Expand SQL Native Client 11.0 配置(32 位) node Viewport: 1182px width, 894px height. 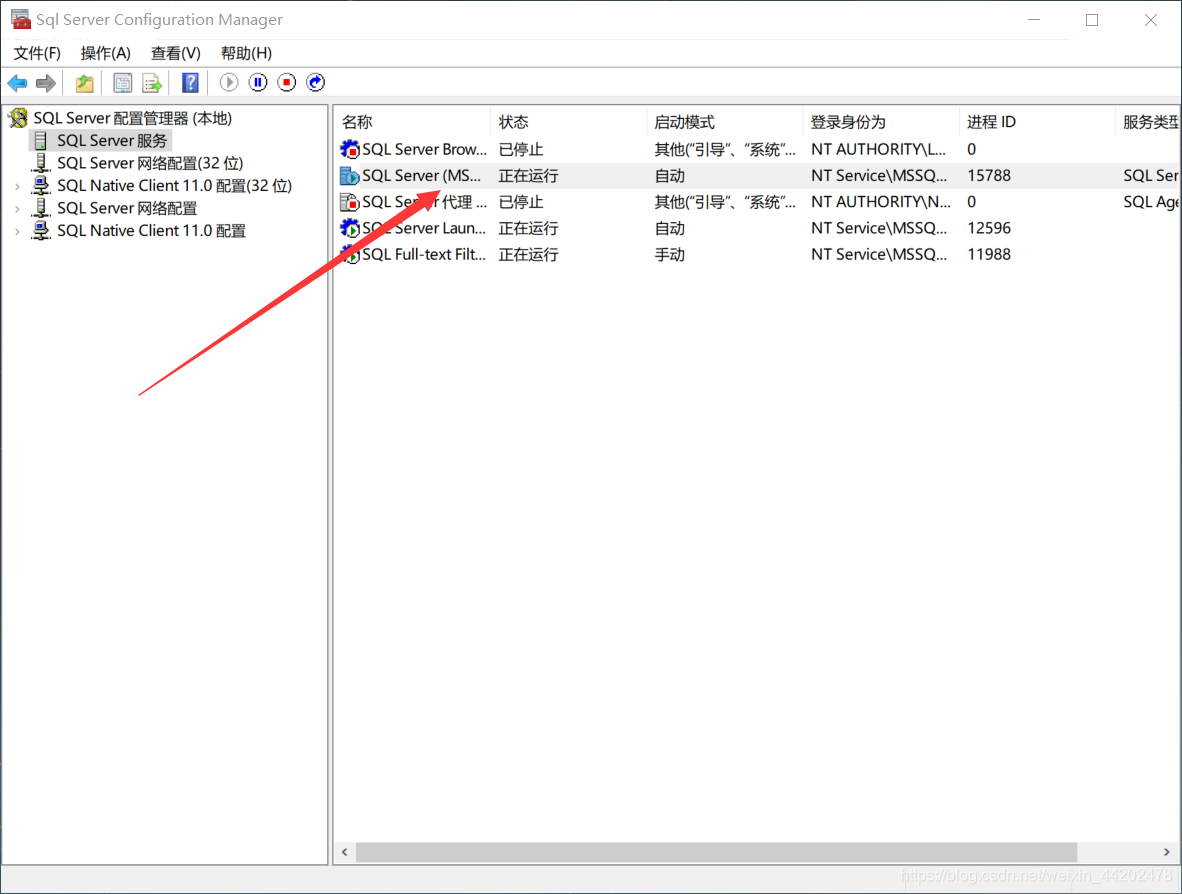pyautogui.click(x=17, y=185)
